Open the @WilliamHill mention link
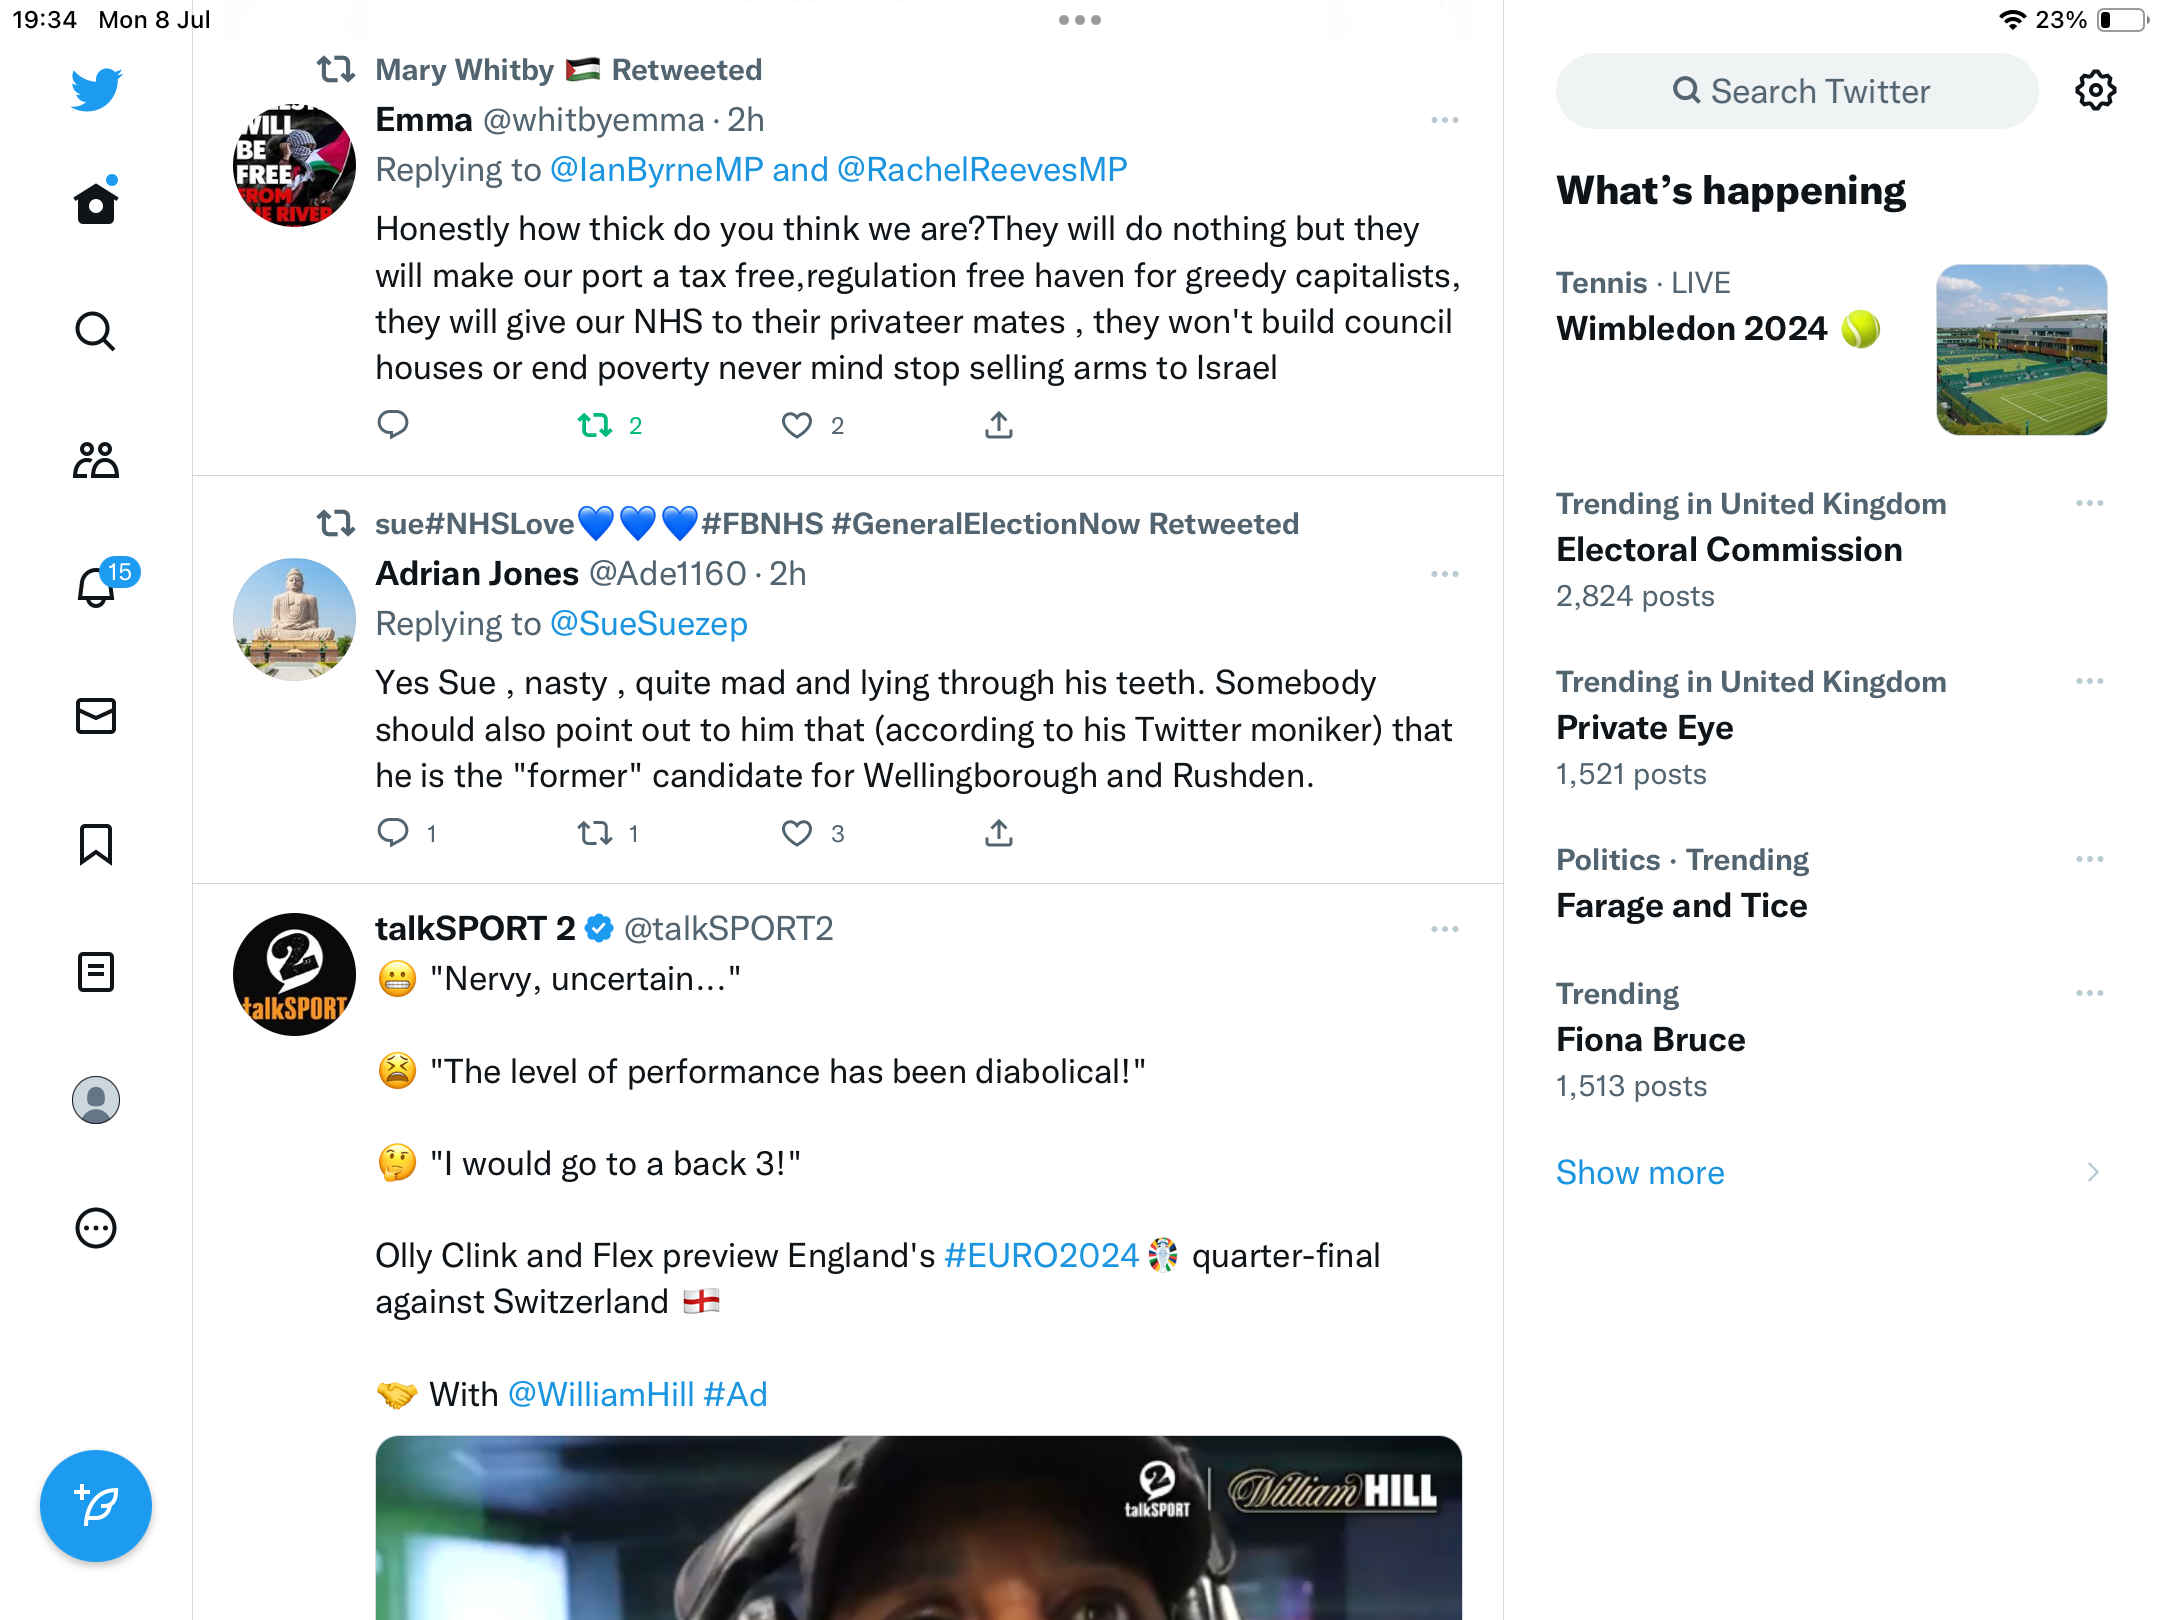The height and width of the screenshot is (1620, 2160). point(601,1395)
